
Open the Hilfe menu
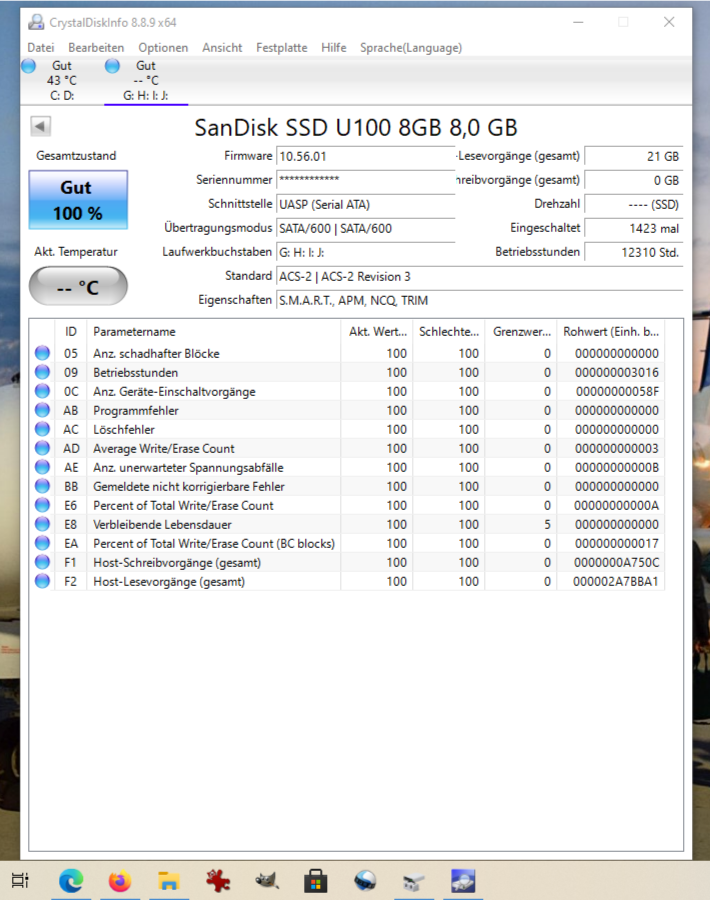pos(333,48)
